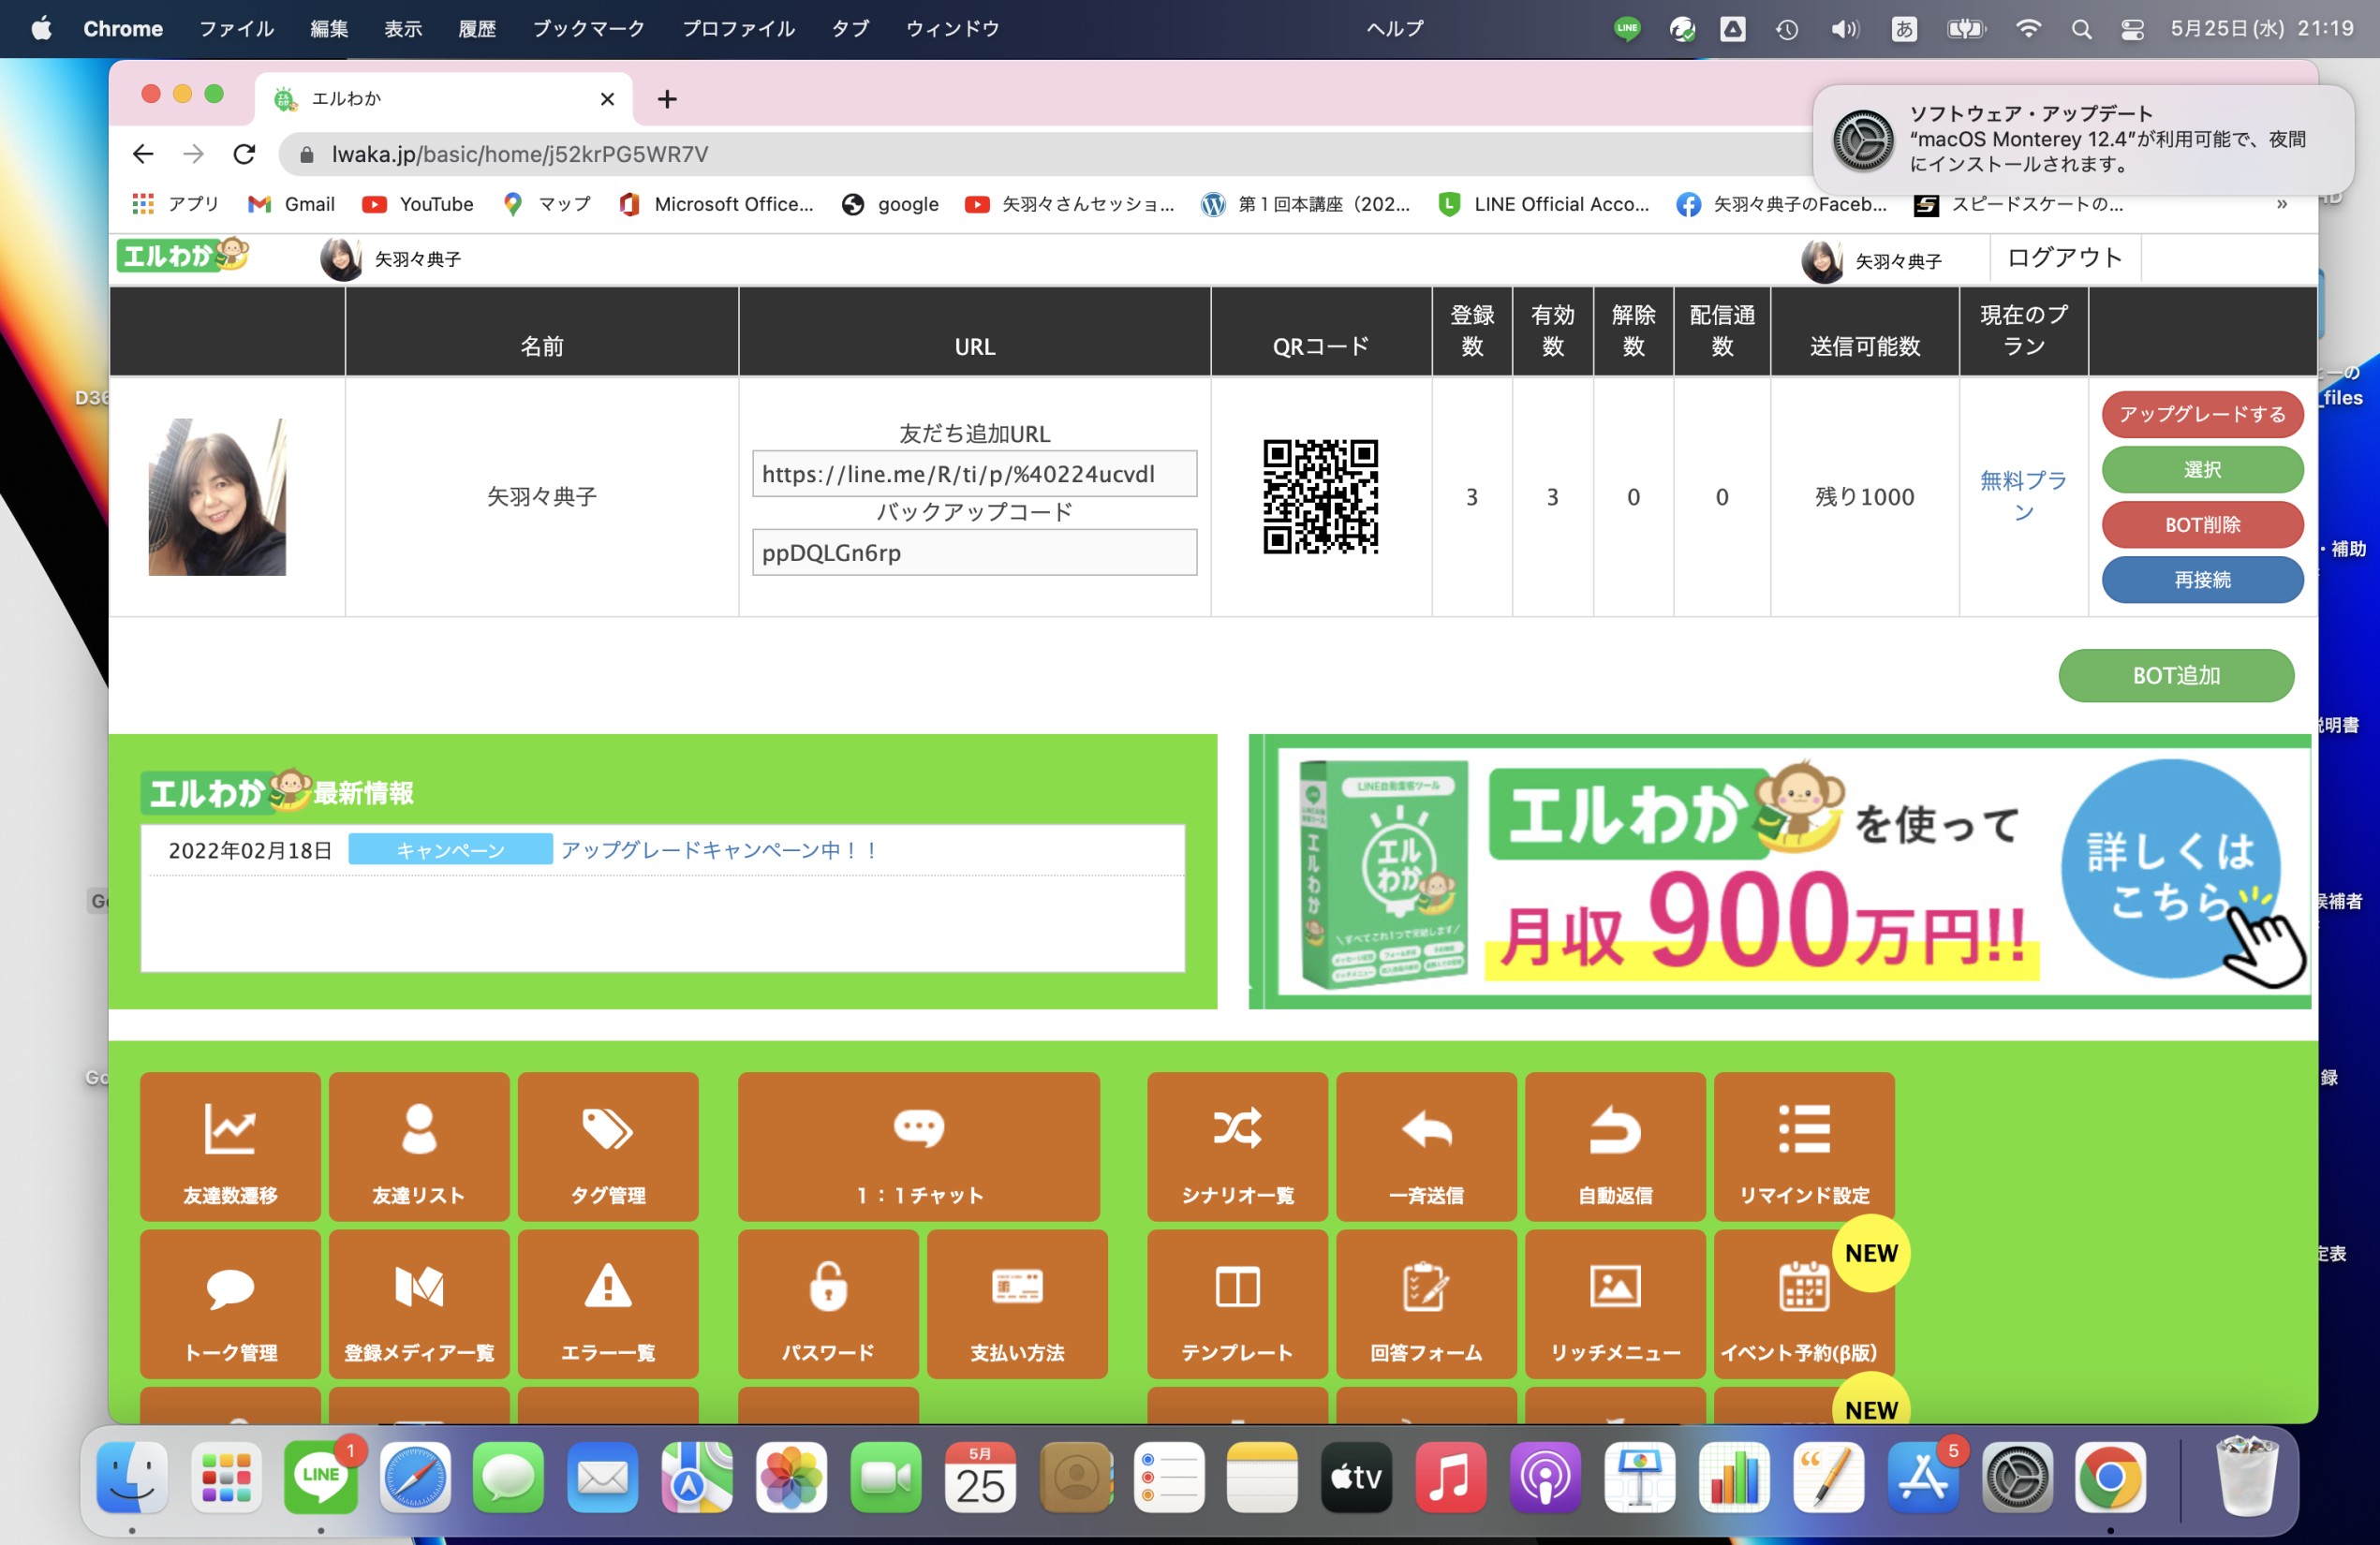Open the 友達数遷移 friend count chart tile

click(230, 1146)
